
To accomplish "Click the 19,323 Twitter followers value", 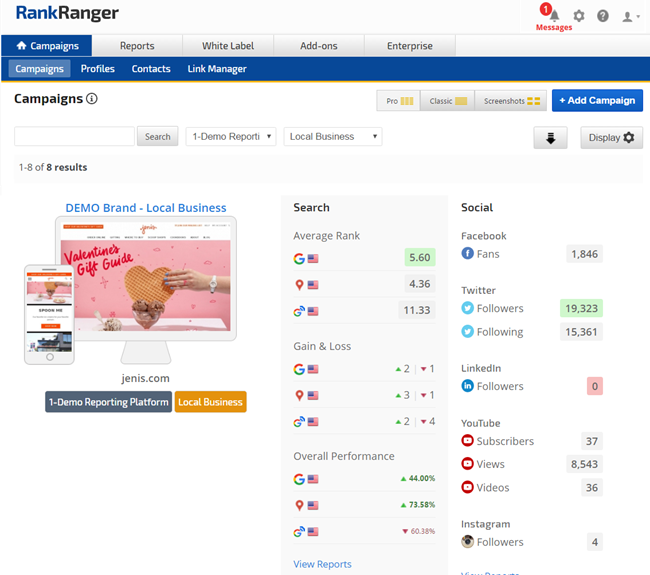I will coord(581,308).
